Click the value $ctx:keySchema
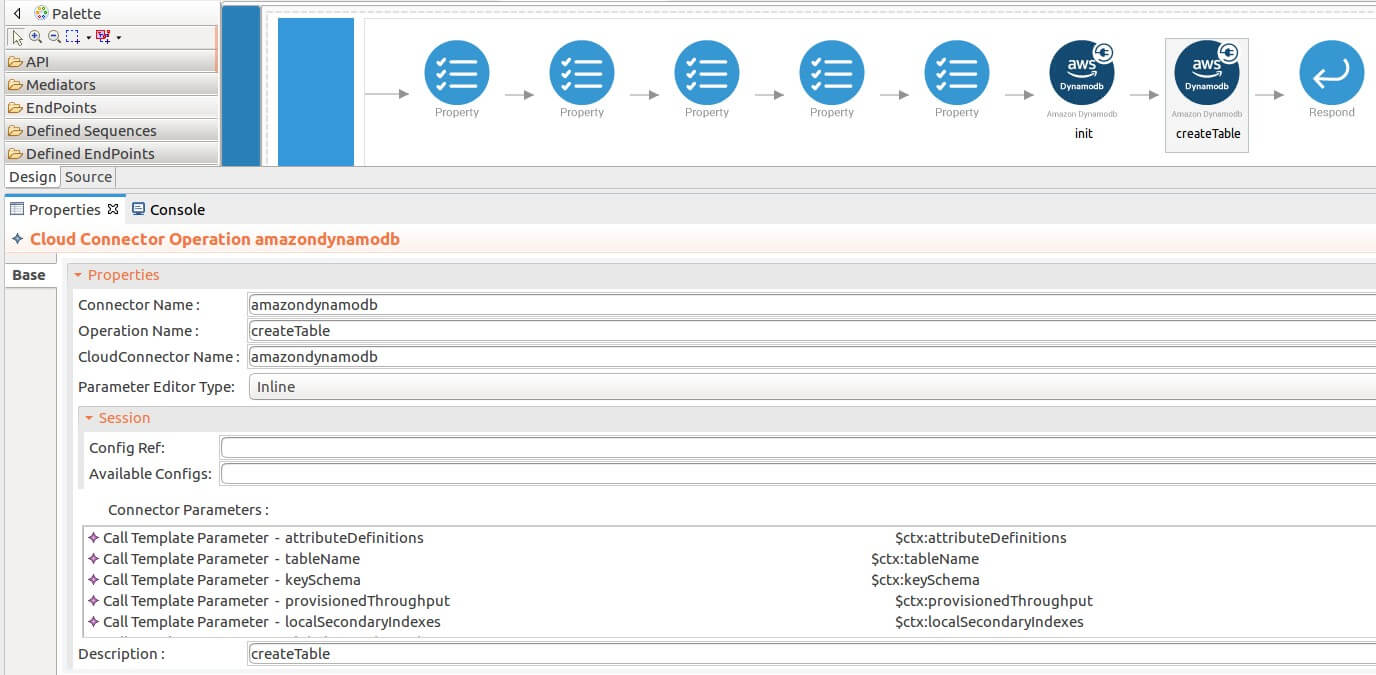Screen dimensions: 1376x675 click(x=925, y=580)
